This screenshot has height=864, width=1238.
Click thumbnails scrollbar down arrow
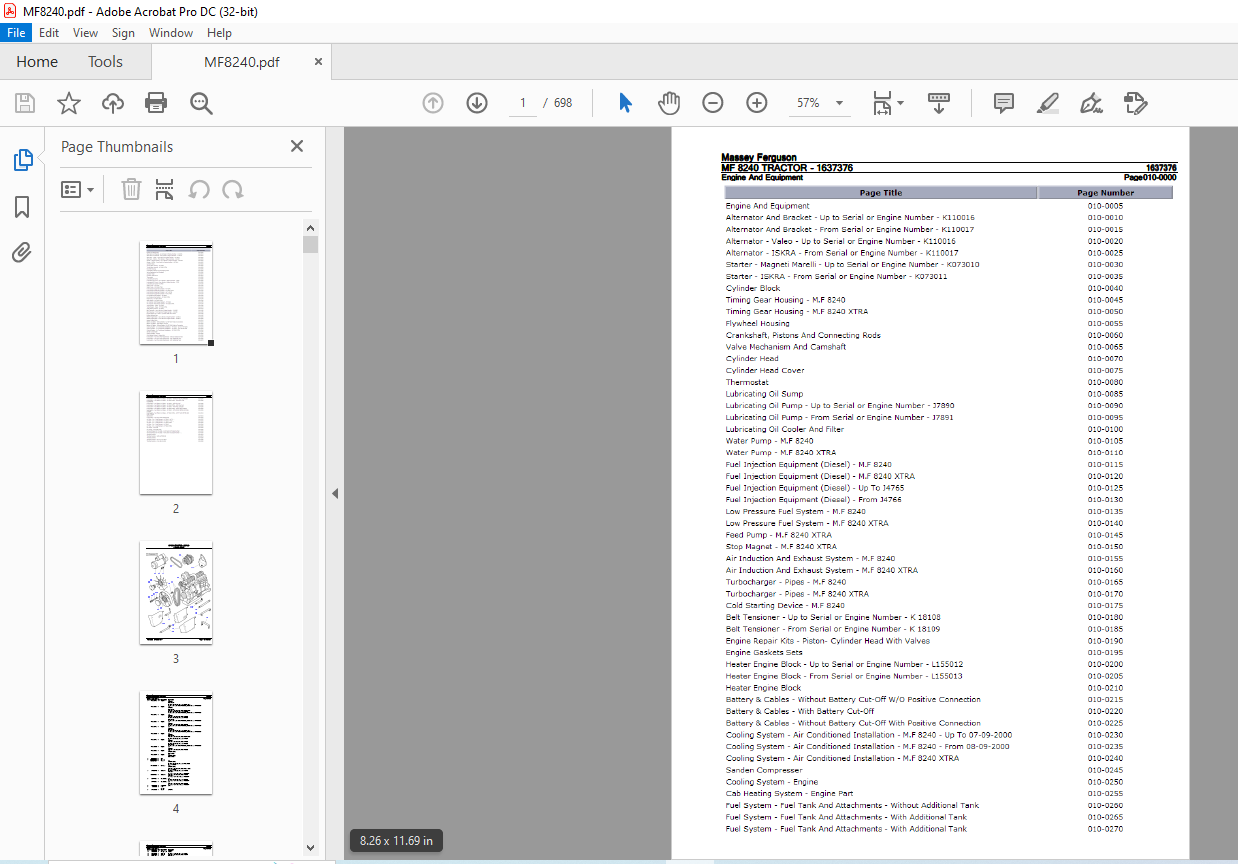(x=310, y=847)
